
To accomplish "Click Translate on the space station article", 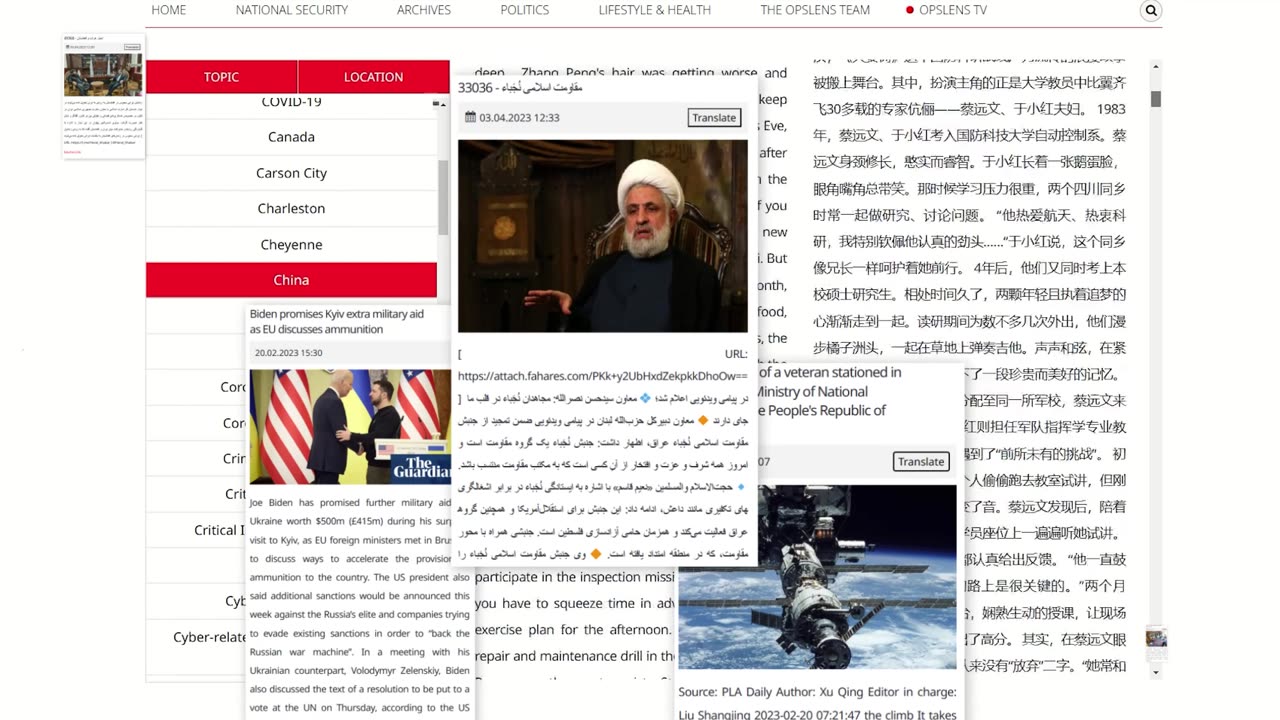I will [921, 461].
